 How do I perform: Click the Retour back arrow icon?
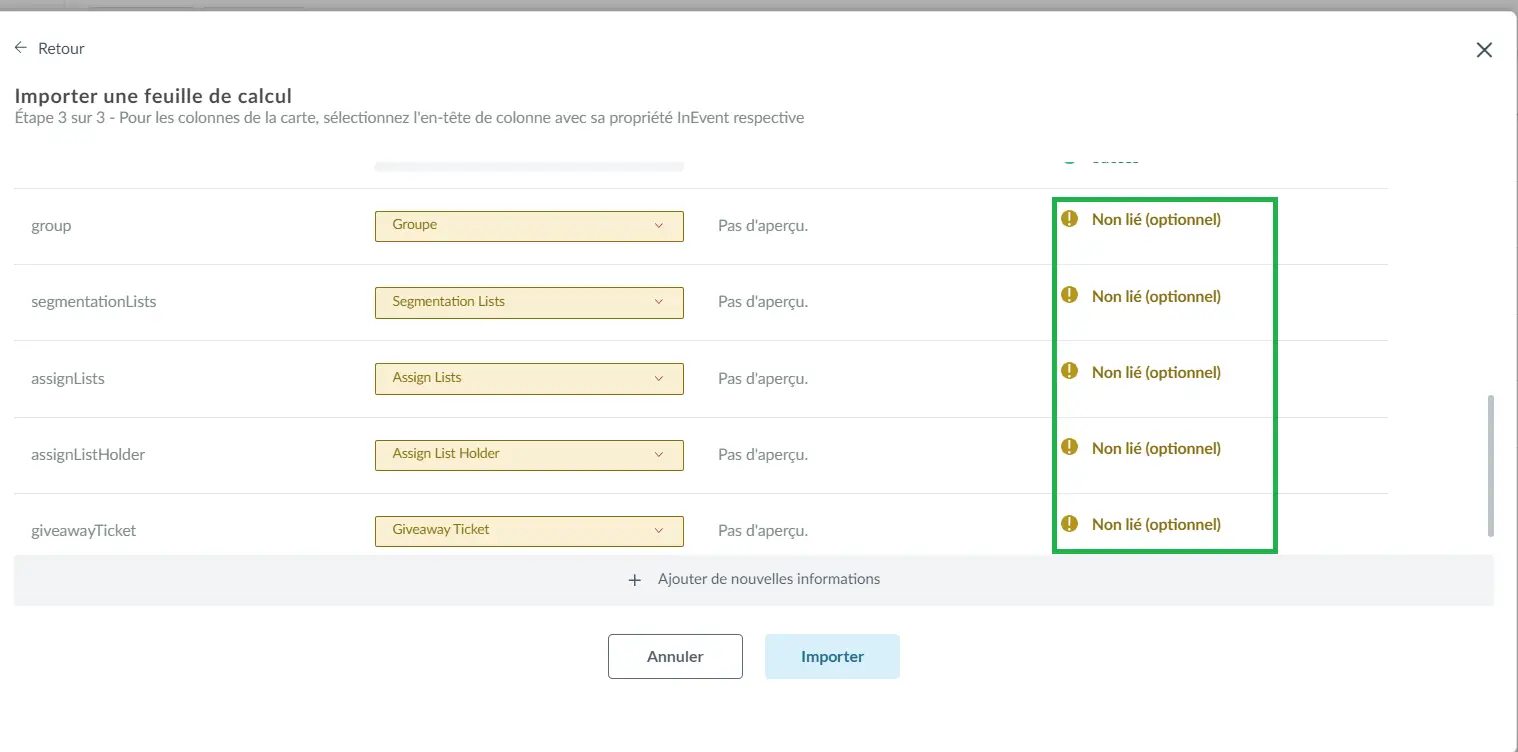pos(20,48)
